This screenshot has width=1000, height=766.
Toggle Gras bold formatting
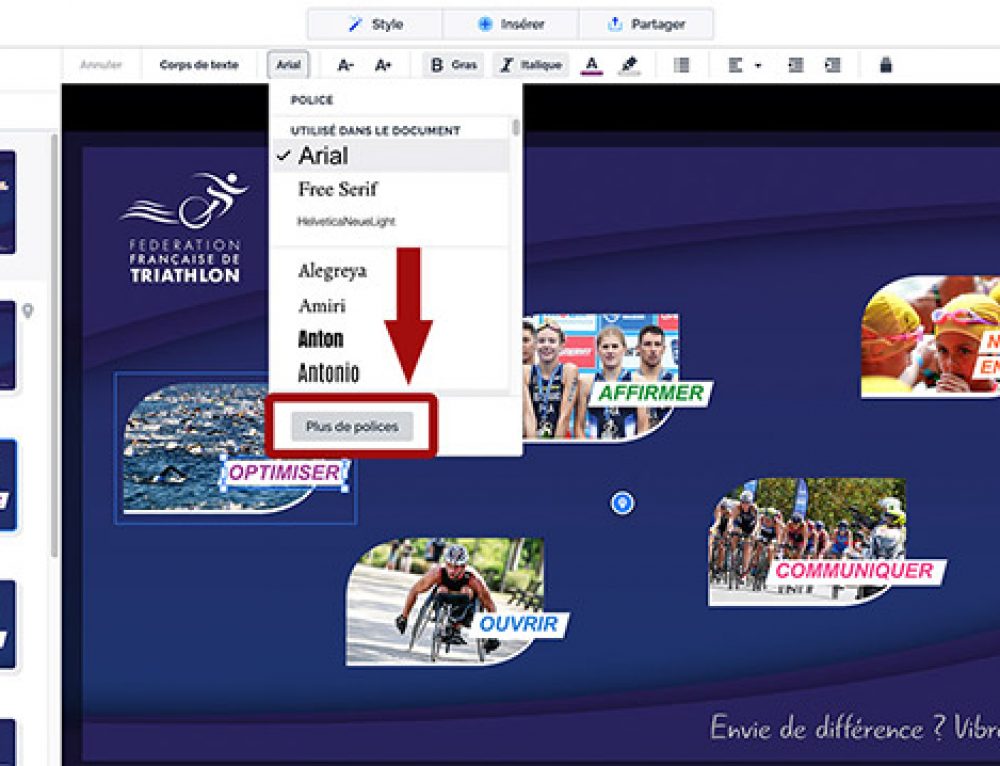click(x=453, y=65)
